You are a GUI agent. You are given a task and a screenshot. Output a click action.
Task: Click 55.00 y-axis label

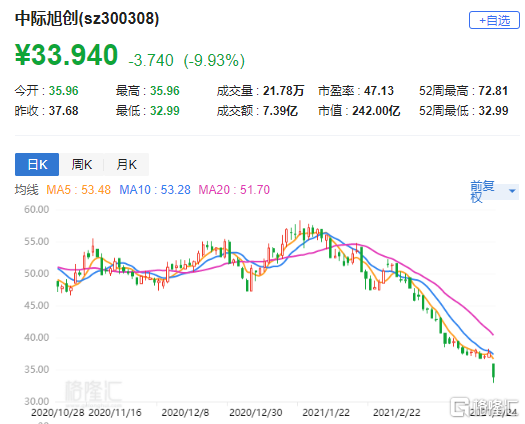tap(36, 241)
